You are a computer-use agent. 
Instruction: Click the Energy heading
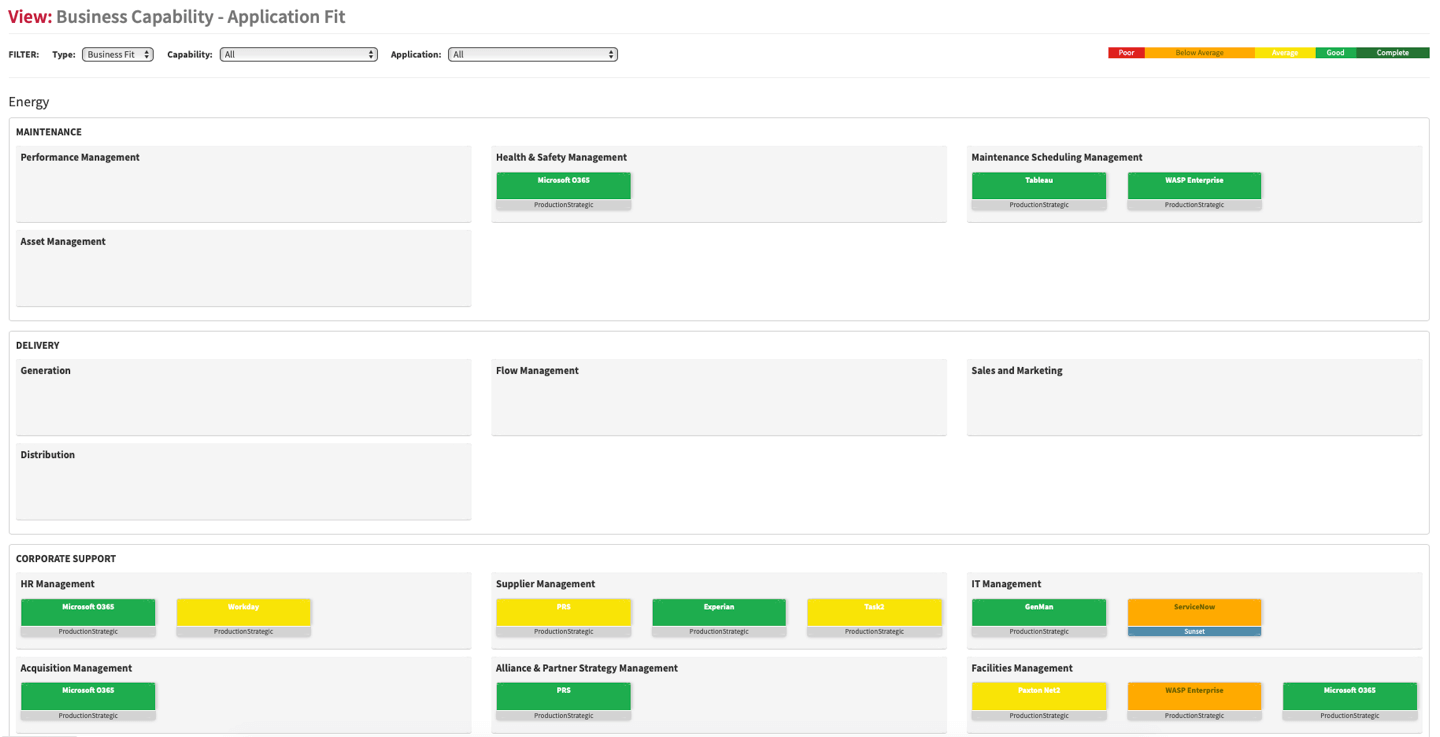(29, 102)
